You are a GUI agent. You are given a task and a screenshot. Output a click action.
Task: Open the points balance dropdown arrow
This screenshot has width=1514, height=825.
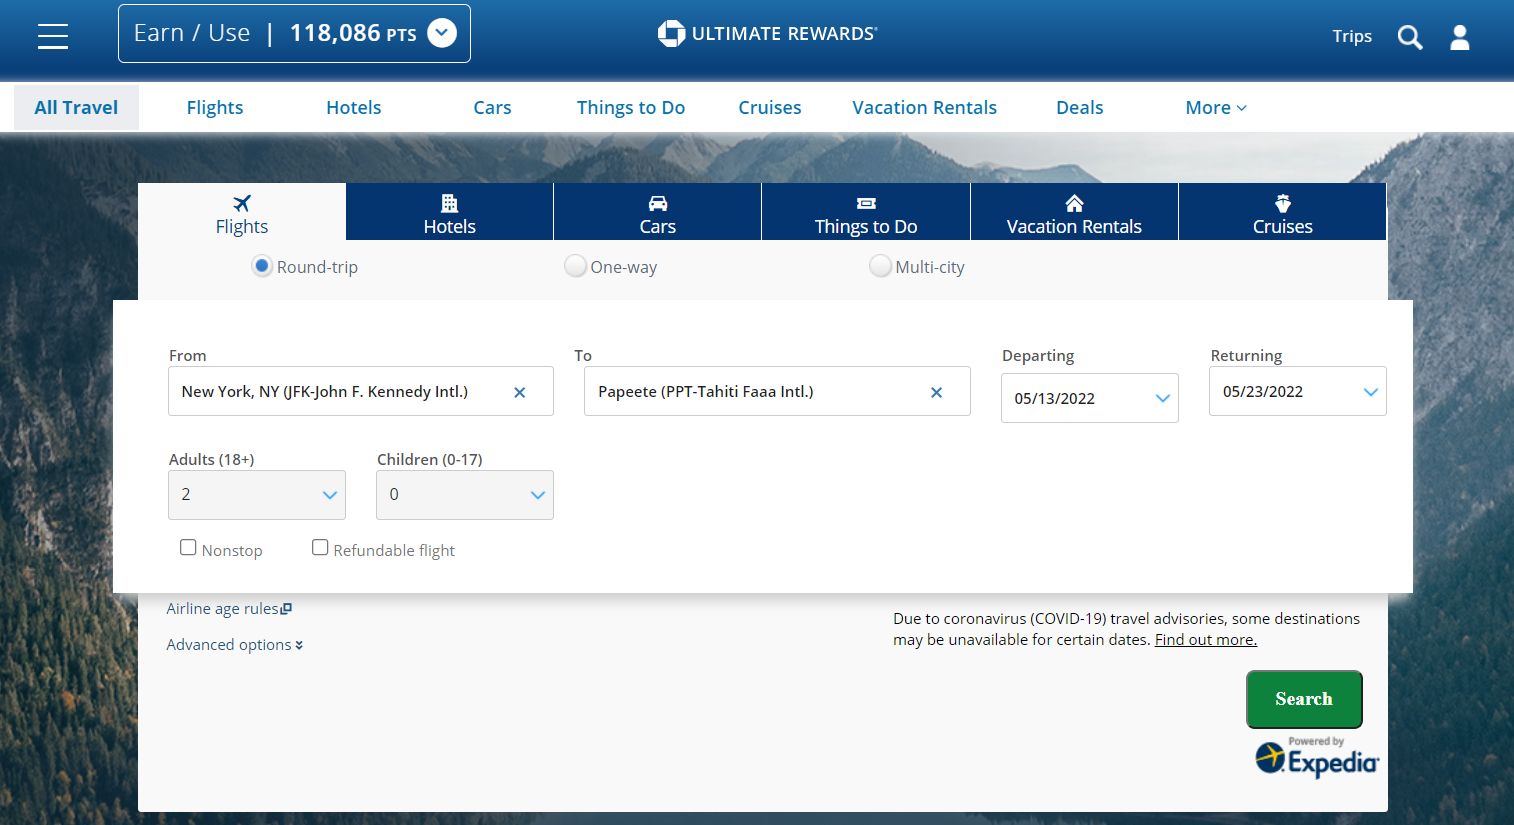[441, 33]
